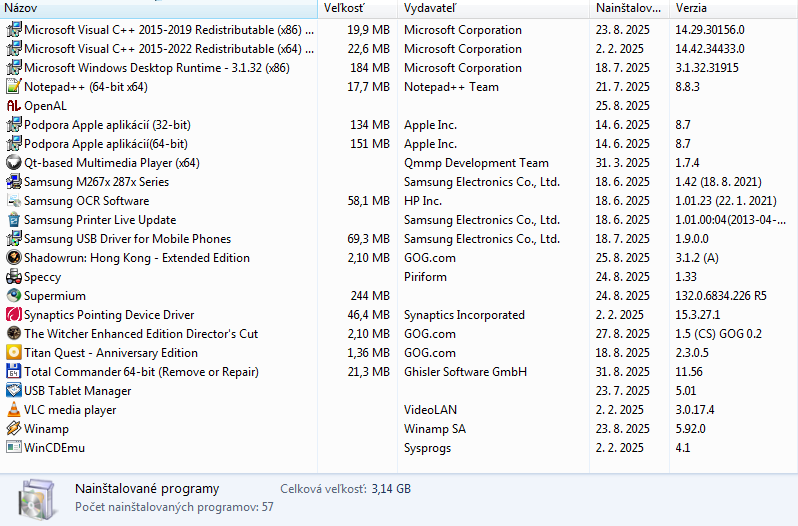This screenshot has height=526, width=798.
Task: Click the USB Tablet Manager icon
Action: click(x=14, y=391)
